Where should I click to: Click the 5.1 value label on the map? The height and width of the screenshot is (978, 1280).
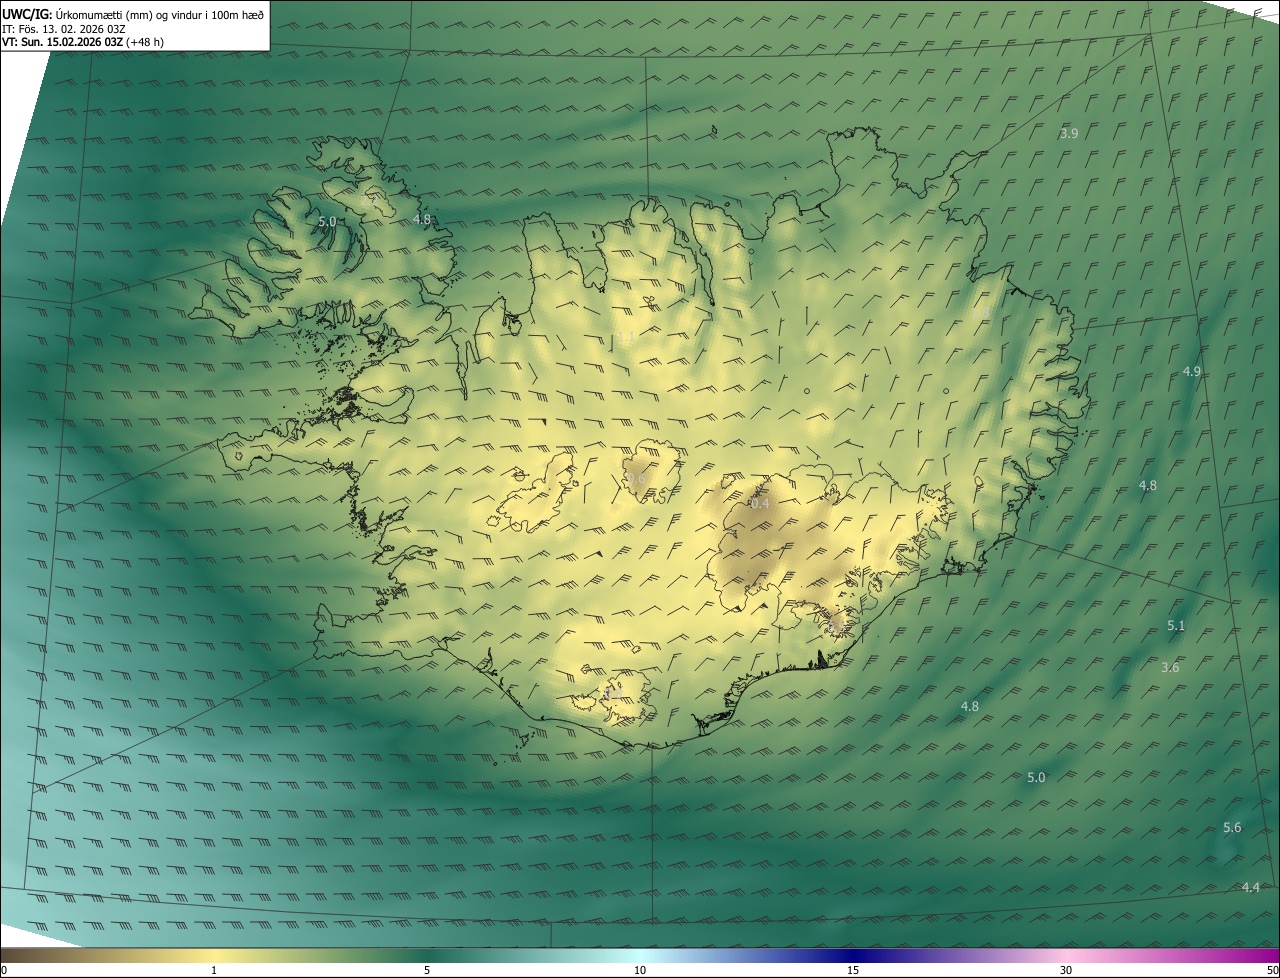[1176, 626]
